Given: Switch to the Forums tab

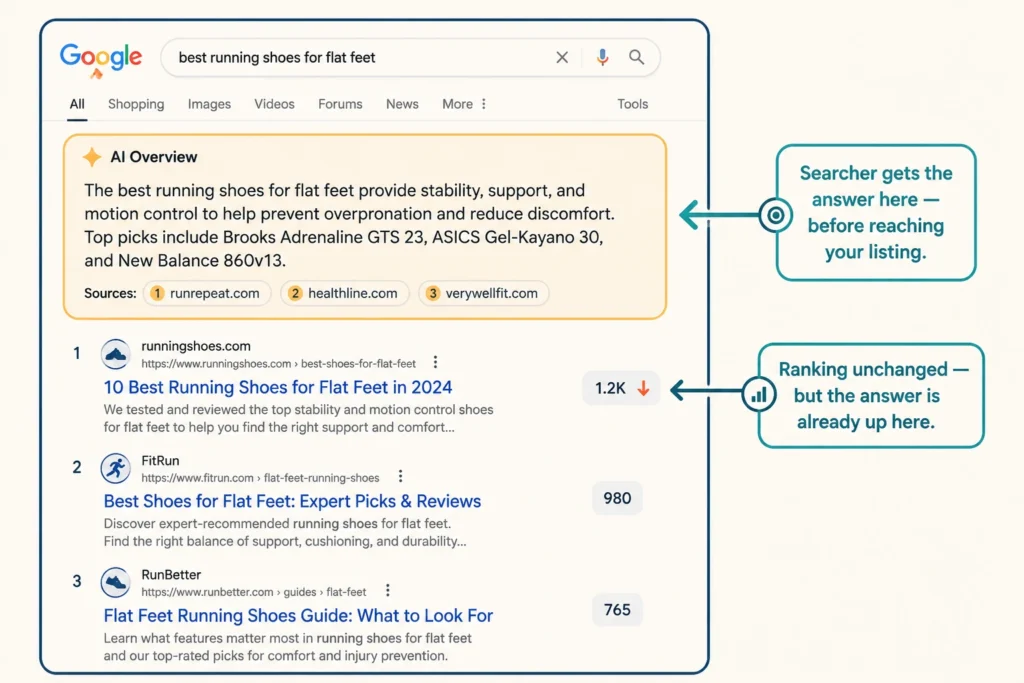Looking at the screenshot, I should pyautogui.click(x=340, y=104).
